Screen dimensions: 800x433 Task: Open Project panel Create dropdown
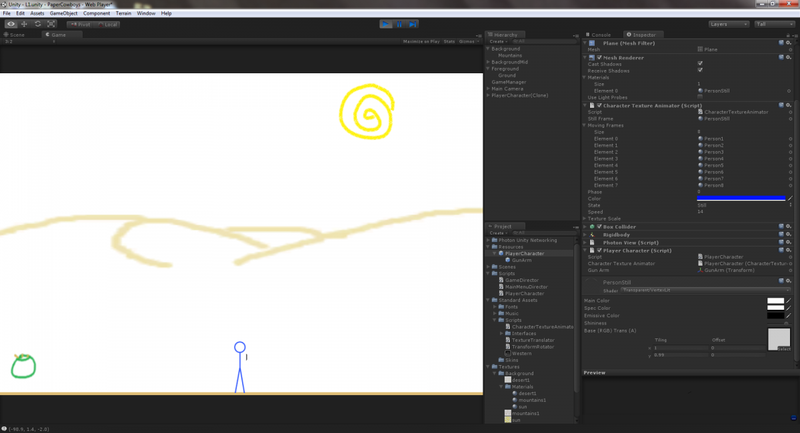click(x=497, y=233)
